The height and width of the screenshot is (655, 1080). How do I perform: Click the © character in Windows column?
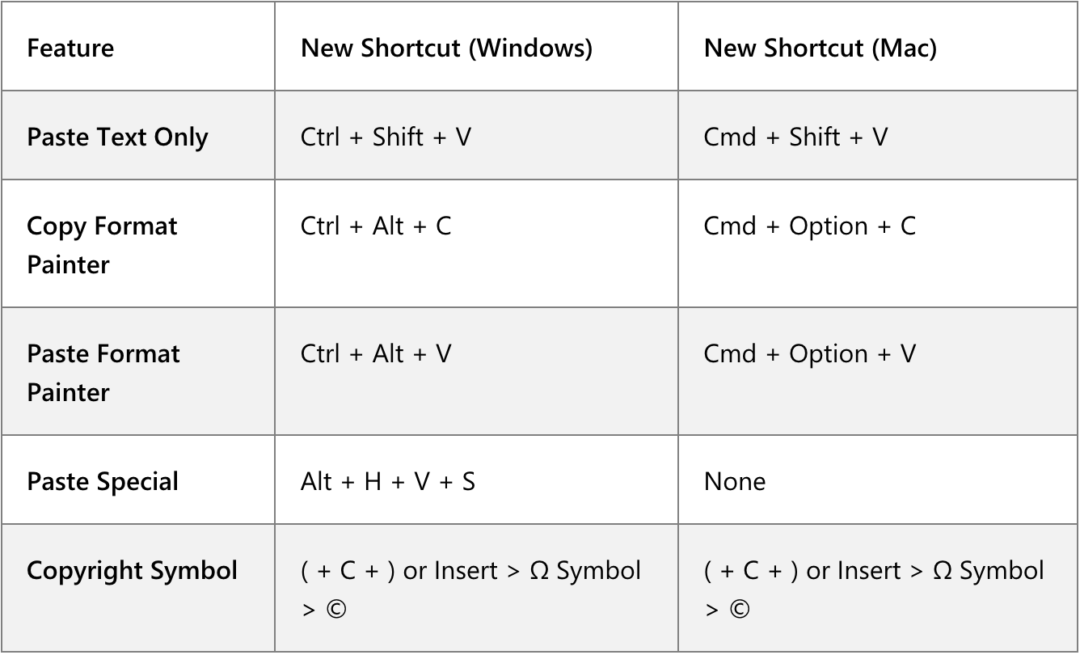click(335, 609)
